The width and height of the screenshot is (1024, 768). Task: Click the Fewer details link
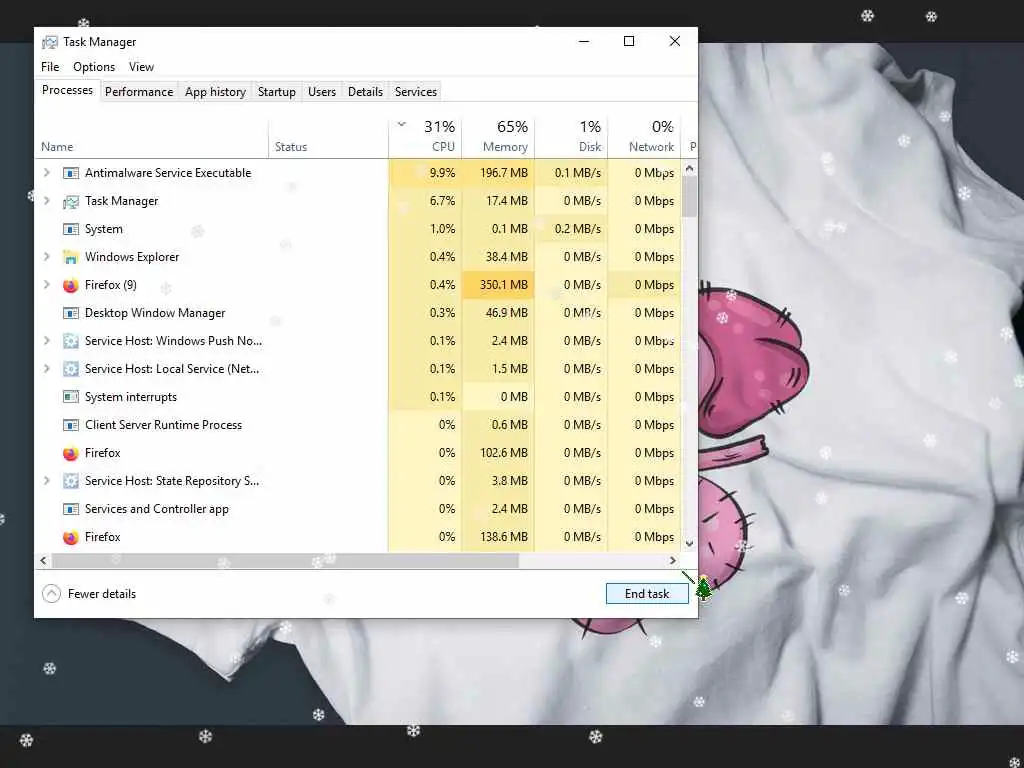102,594
